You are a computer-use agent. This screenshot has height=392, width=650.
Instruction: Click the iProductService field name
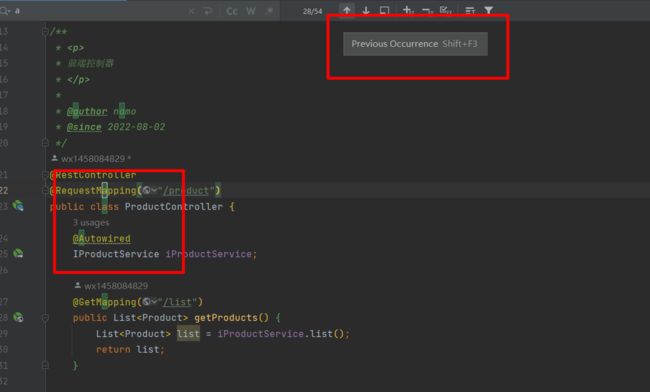[x=209, y=254]
